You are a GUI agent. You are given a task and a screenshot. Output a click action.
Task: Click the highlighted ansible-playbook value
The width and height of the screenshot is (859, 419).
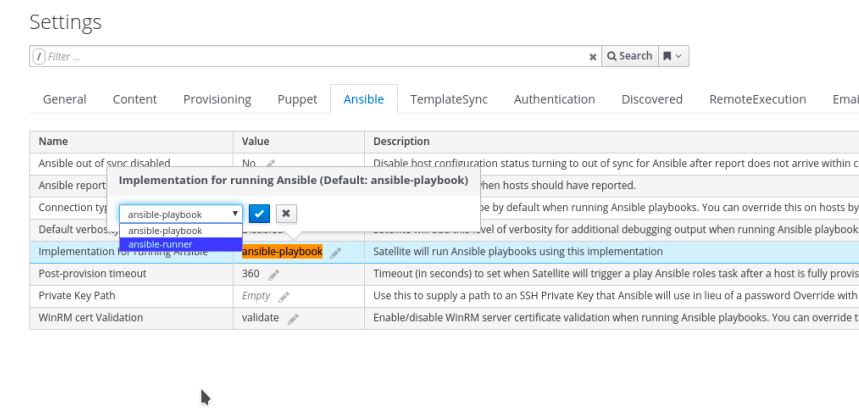(x=282, y=252)
